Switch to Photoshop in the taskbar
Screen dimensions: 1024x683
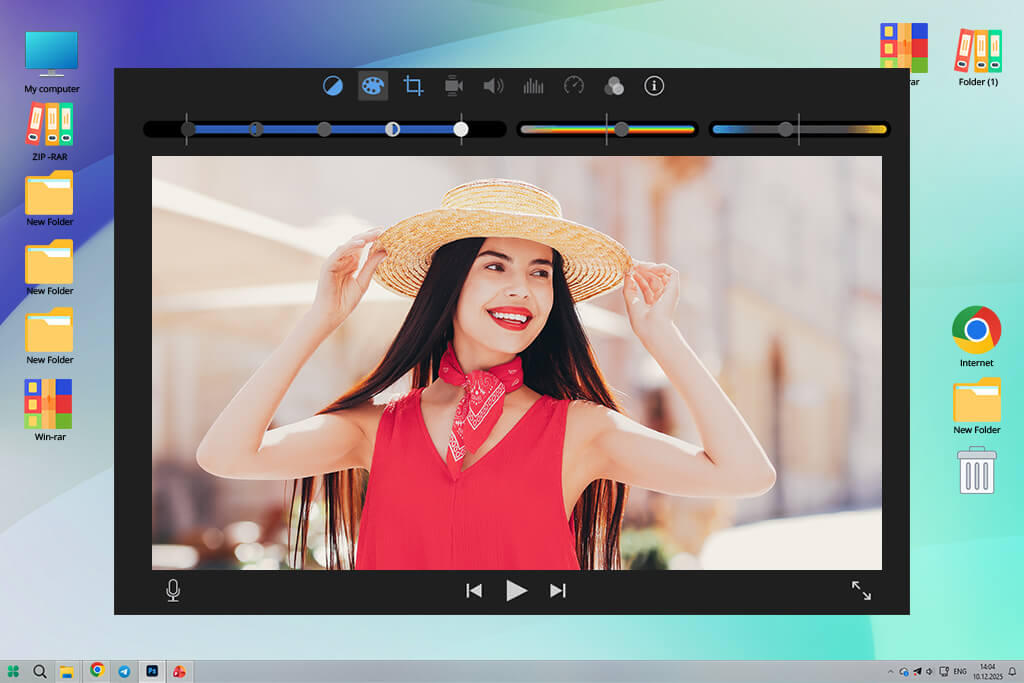152,671
